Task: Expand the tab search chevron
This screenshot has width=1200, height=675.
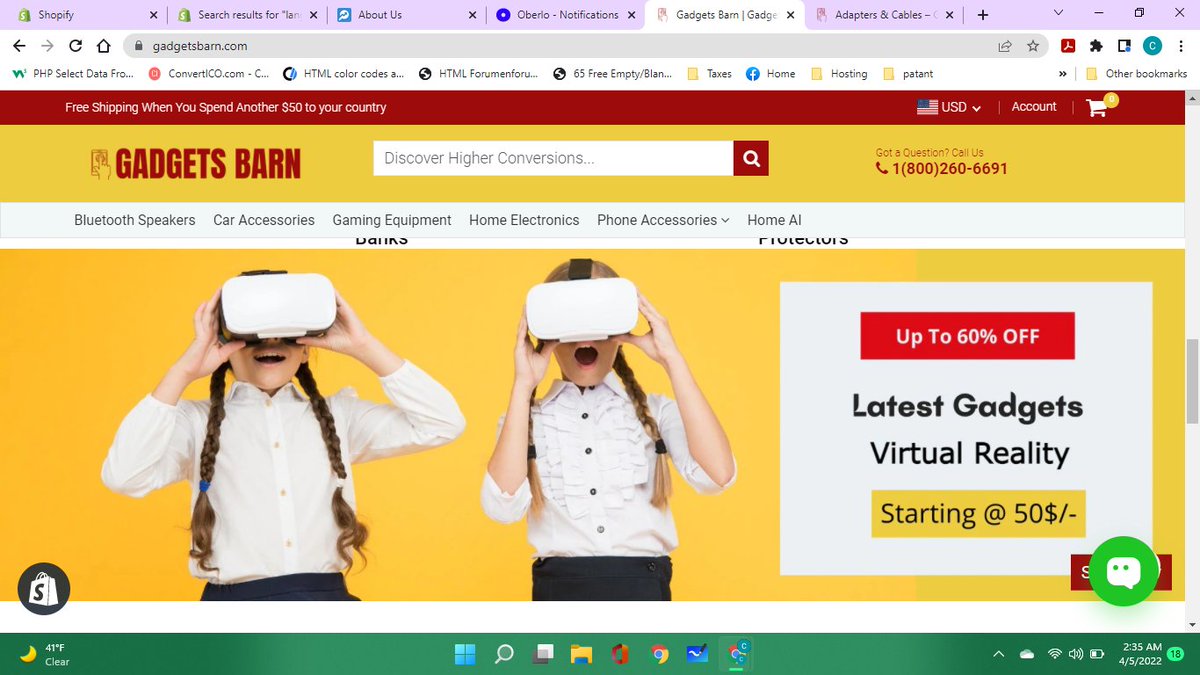Action: point(1060,14)
